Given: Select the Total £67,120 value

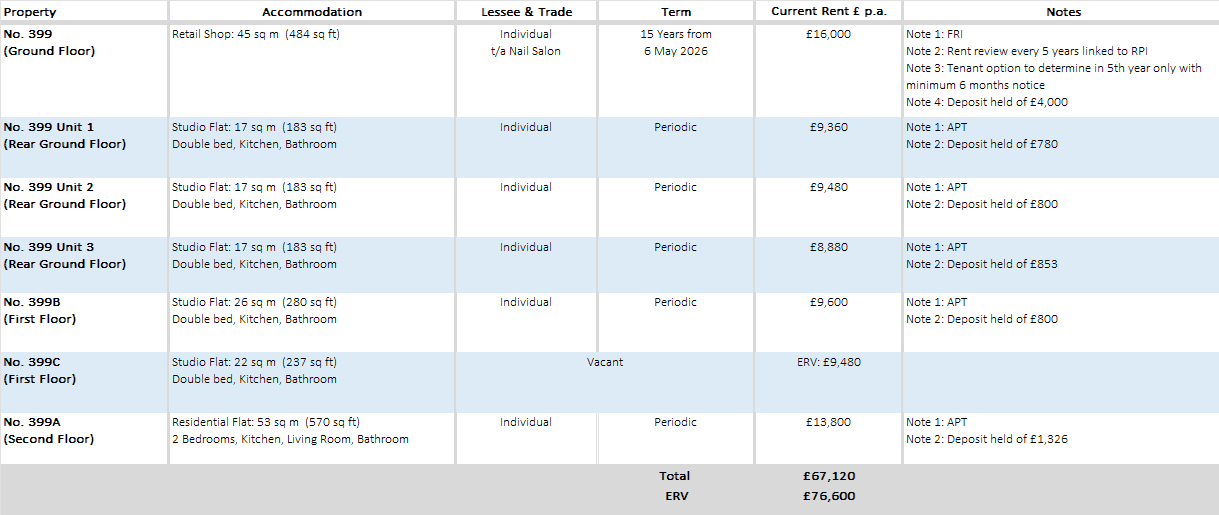Looking at the screenshot, I should point(829,476).
